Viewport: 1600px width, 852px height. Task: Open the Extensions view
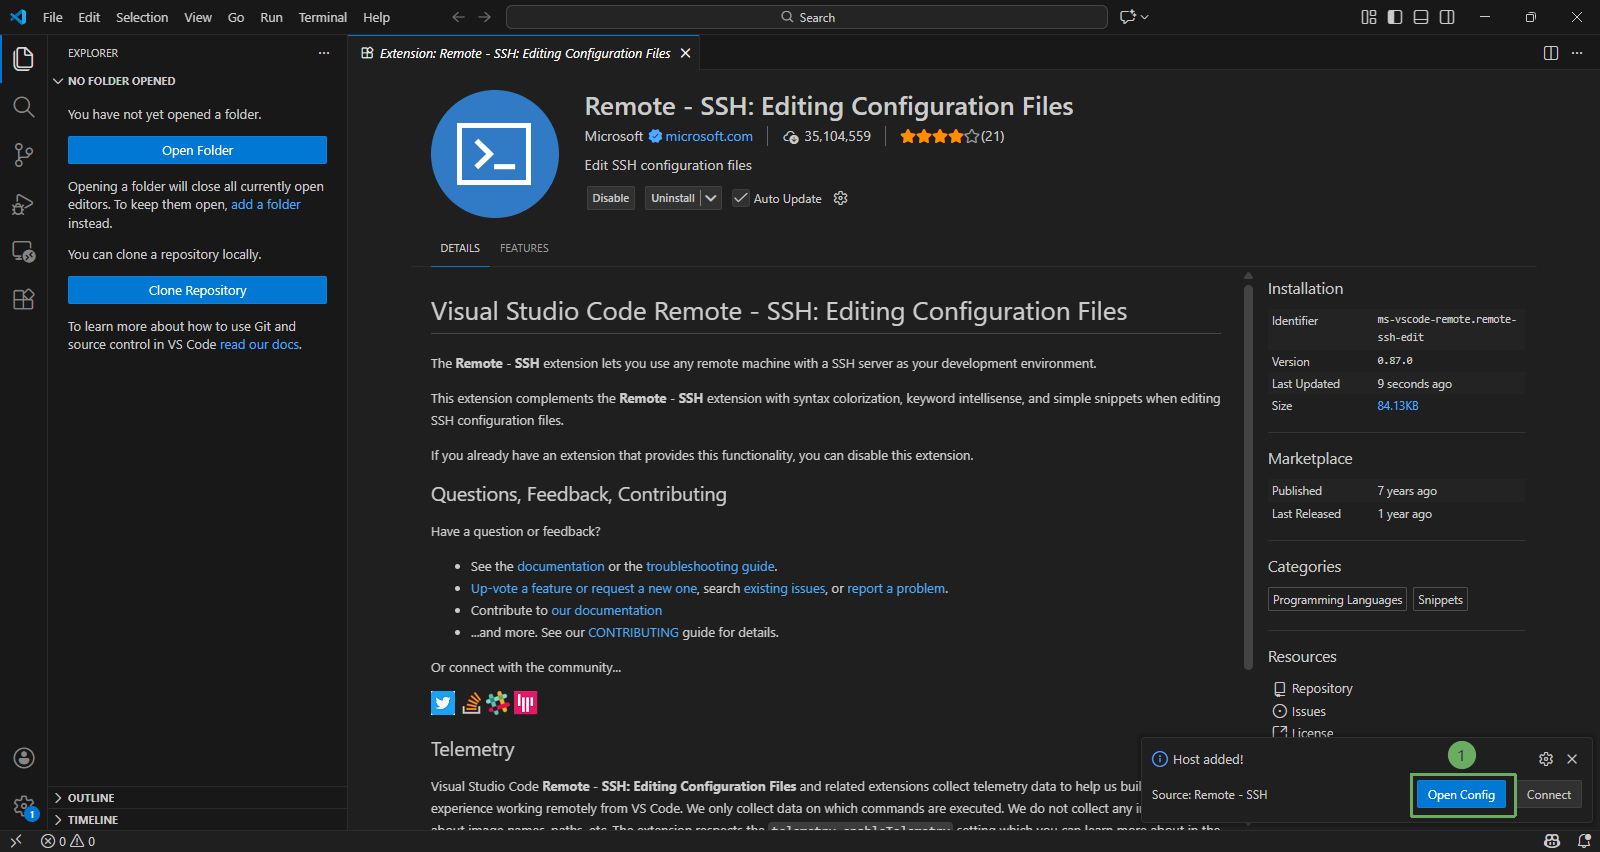[23, 299]
